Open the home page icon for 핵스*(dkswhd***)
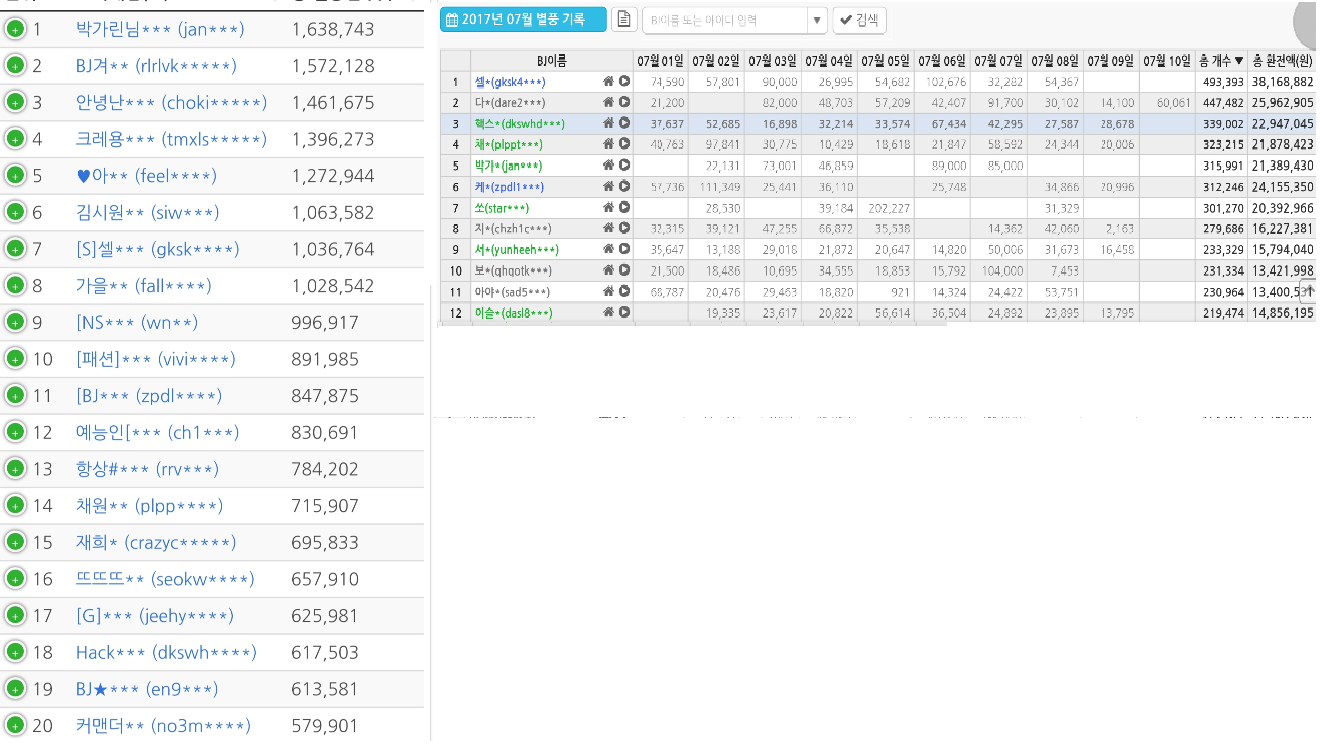This screenshot has width=1320, height=748. click(608, 123)
